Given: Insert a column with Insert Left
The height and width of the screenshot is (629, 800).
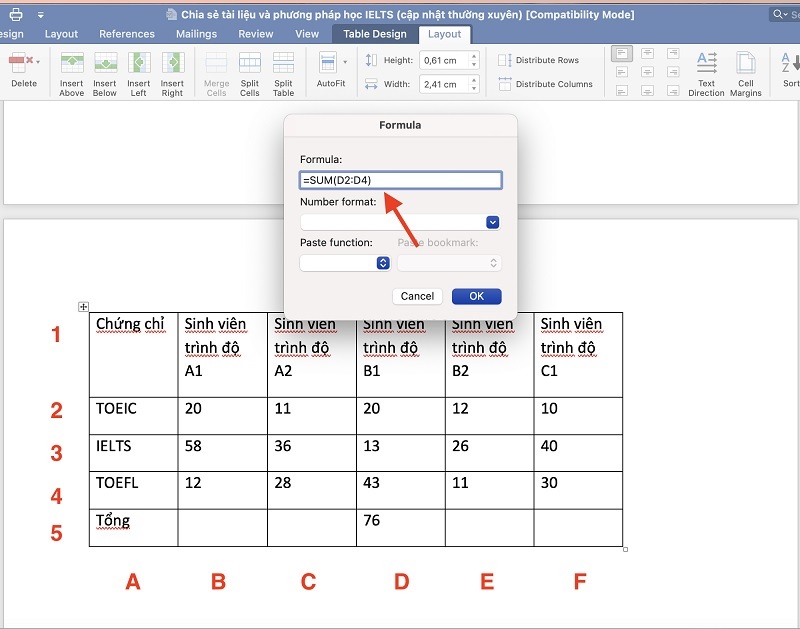Looking at the screenshot, I should pyautogui.click(x=139, y=66).
